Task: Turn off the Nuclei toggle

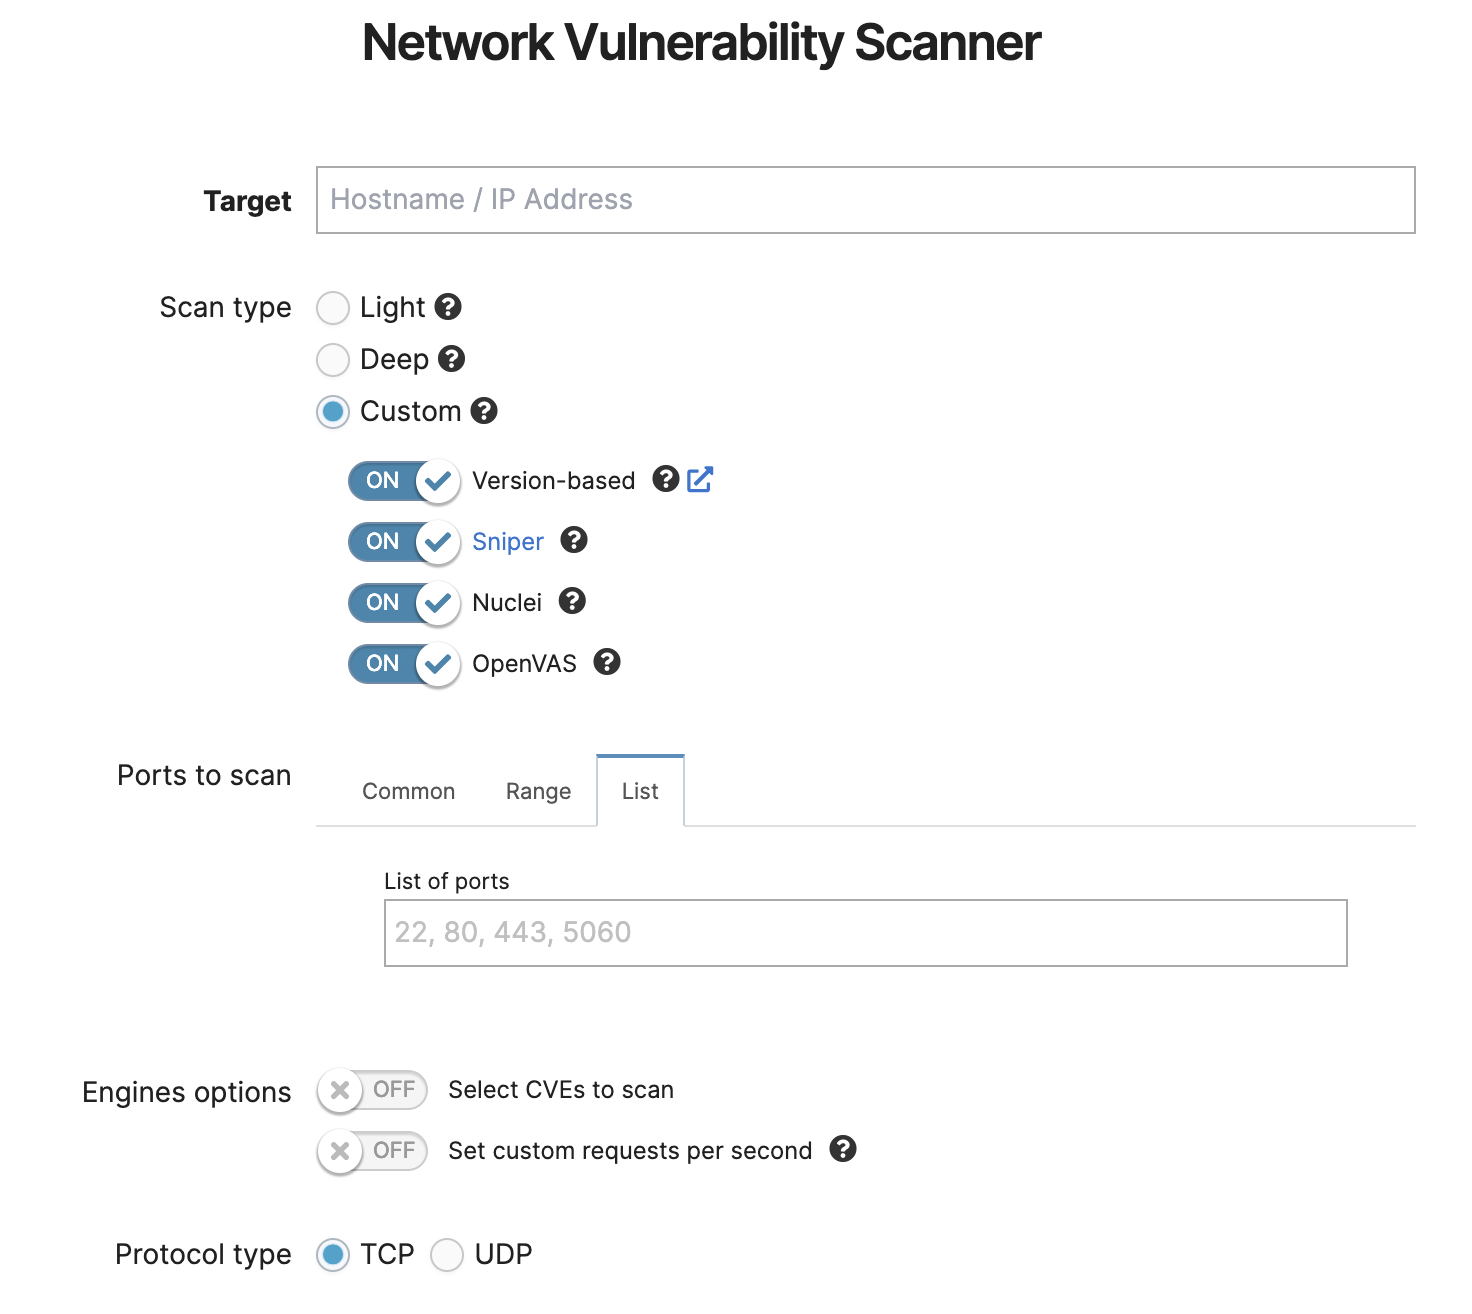Action: pyautogui.click(x=403, y=603)
